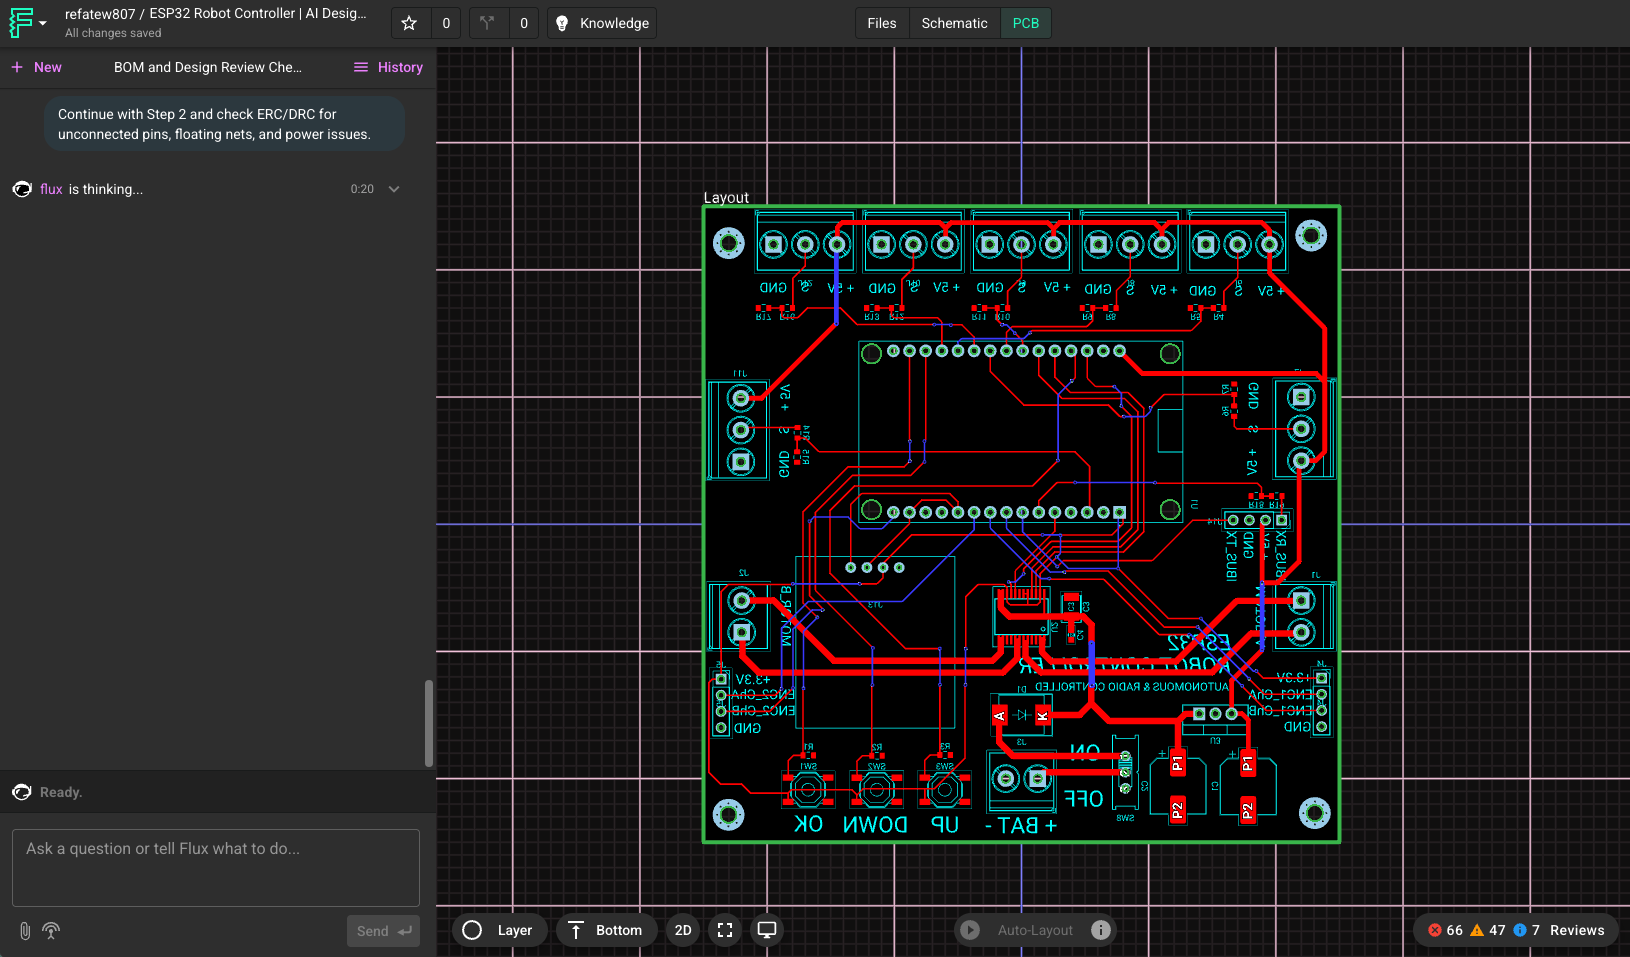This screenshot has height=957, width=1630.
Task: Expand the flux is thinking chevron
Action: pos(394,189)
